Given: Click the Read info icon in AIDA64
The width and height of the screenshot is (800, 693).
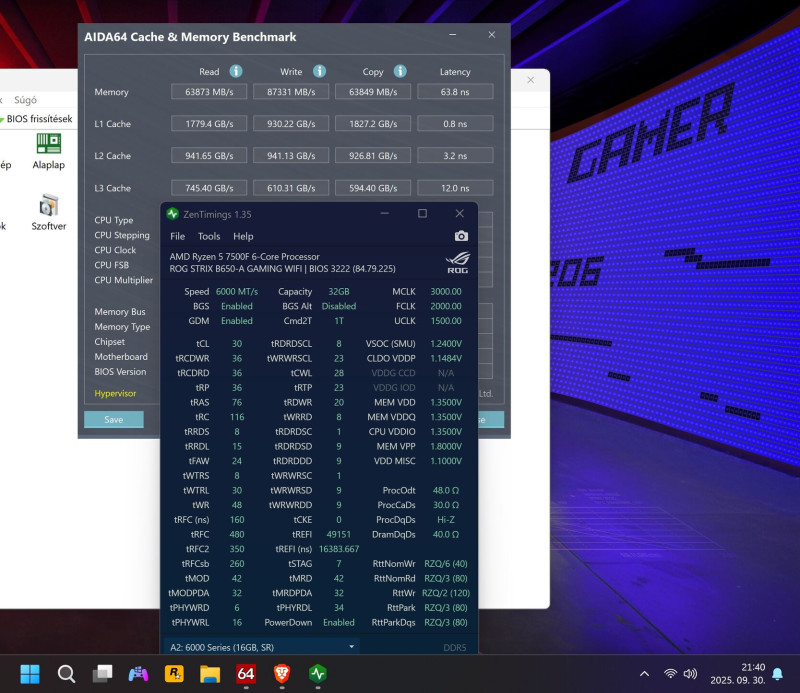Looking at the screenshot, I should coord(236,71).
